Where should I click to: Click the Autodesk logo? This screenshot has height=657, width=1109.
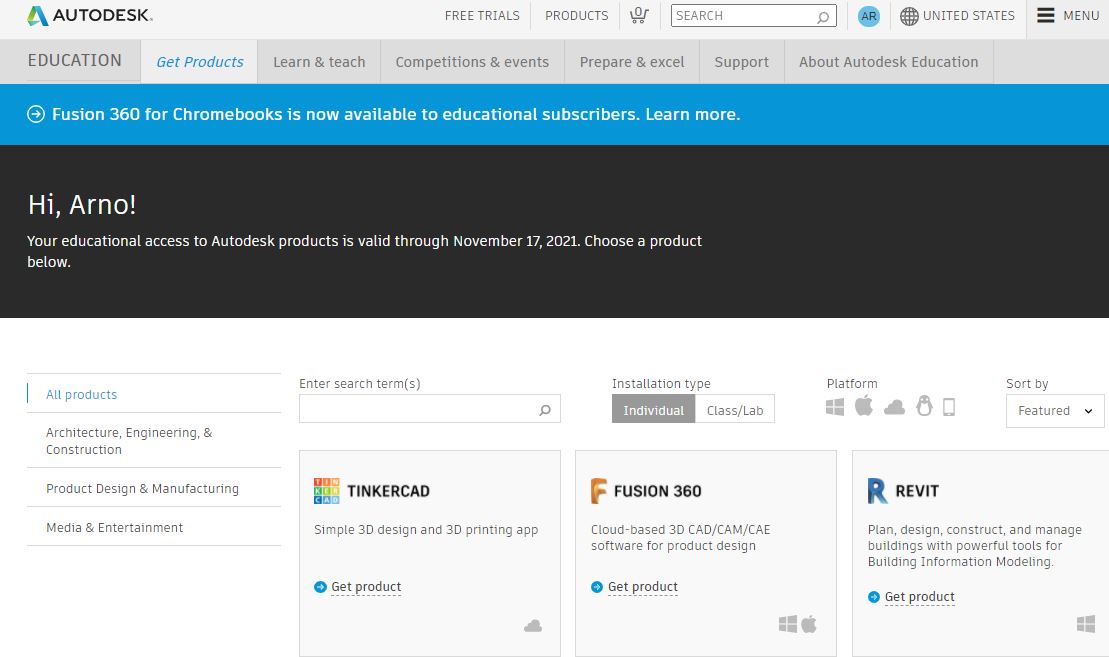(90, 16)
